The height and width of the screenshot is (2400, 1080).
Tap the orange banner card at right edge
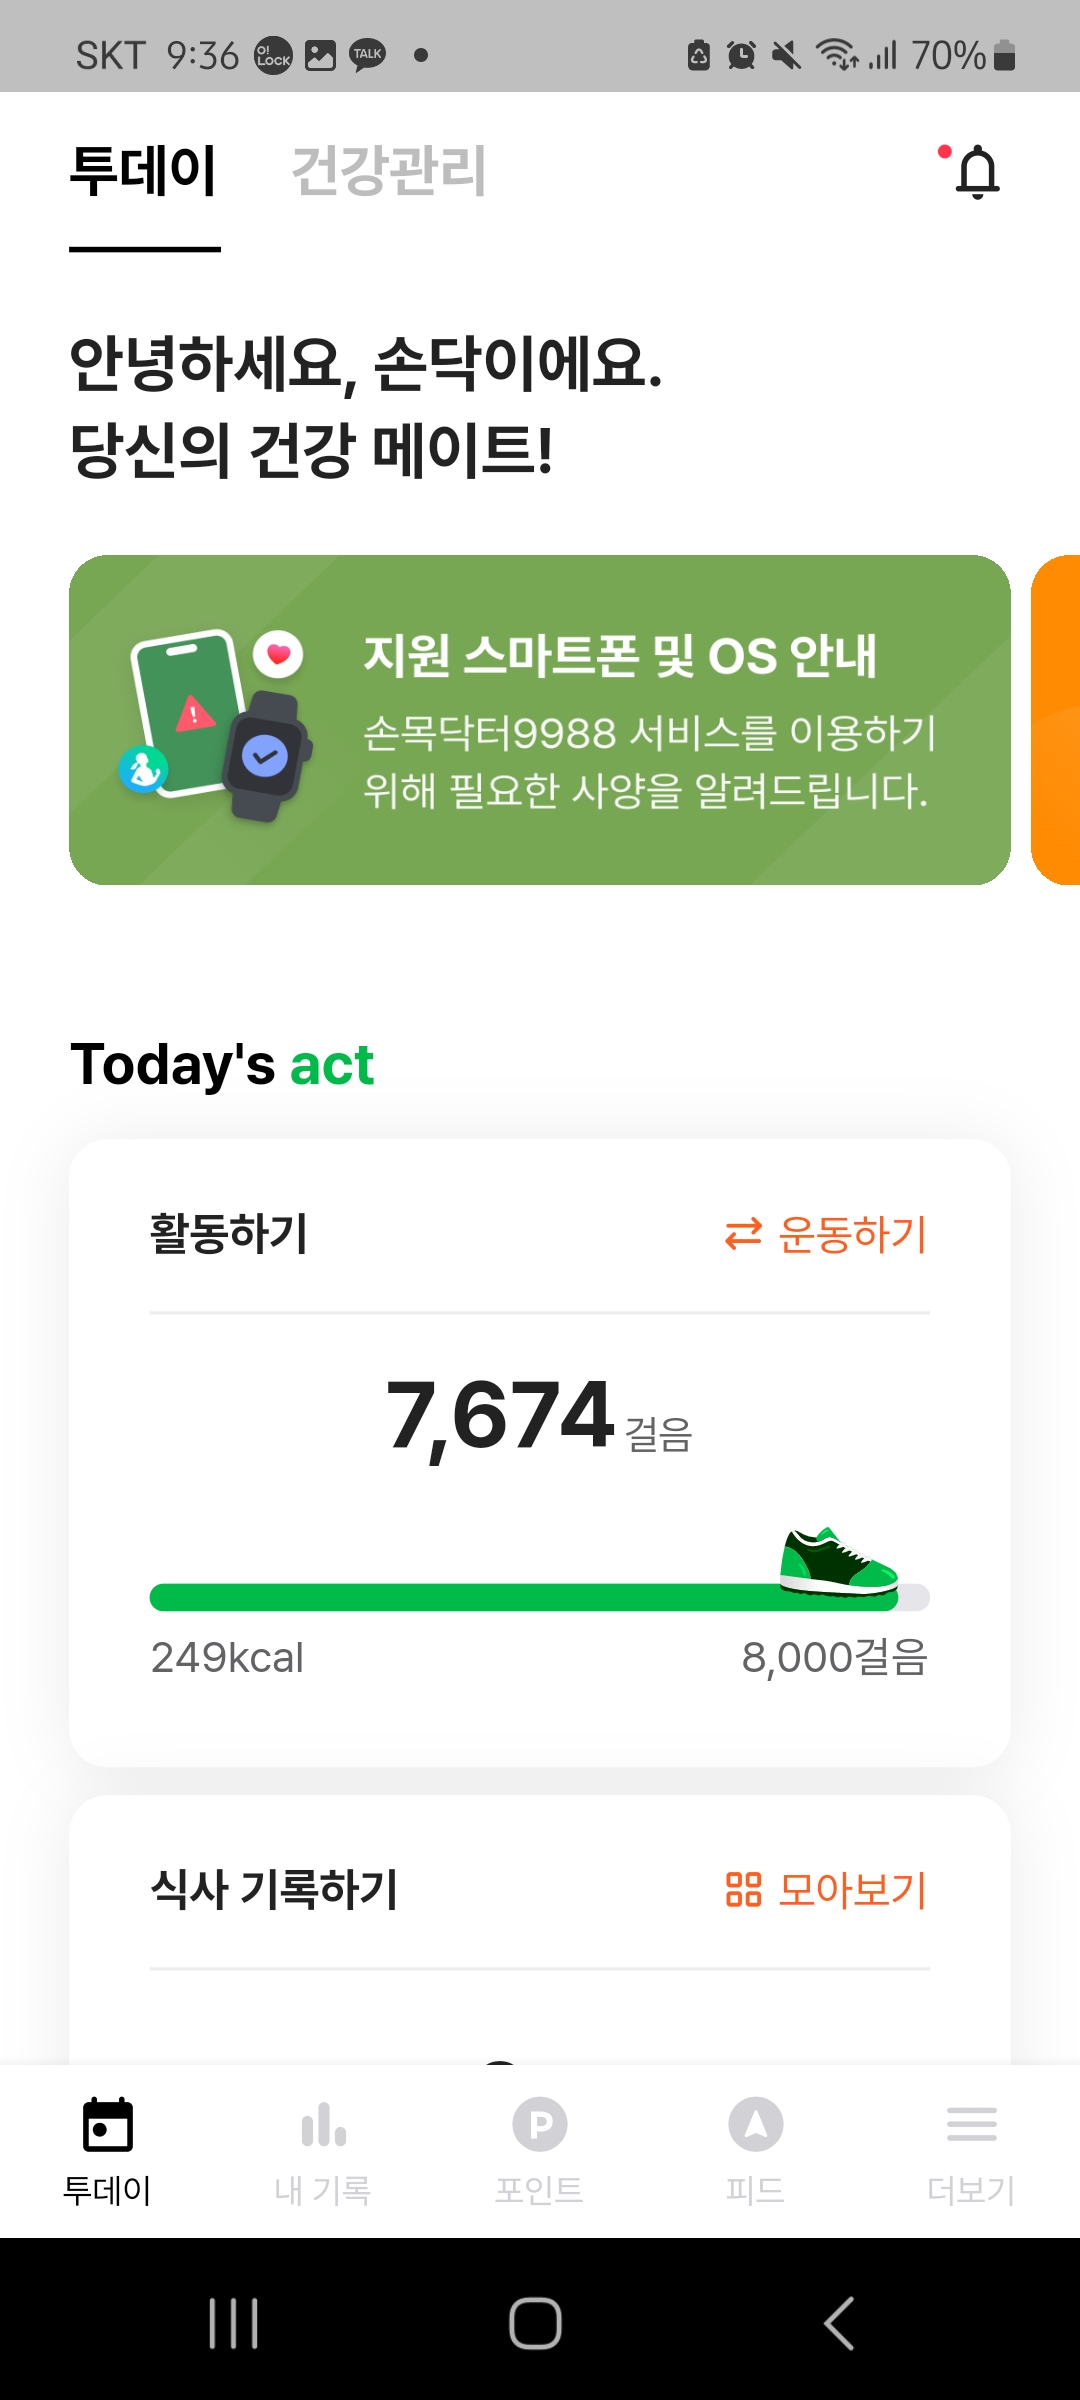1058,720
